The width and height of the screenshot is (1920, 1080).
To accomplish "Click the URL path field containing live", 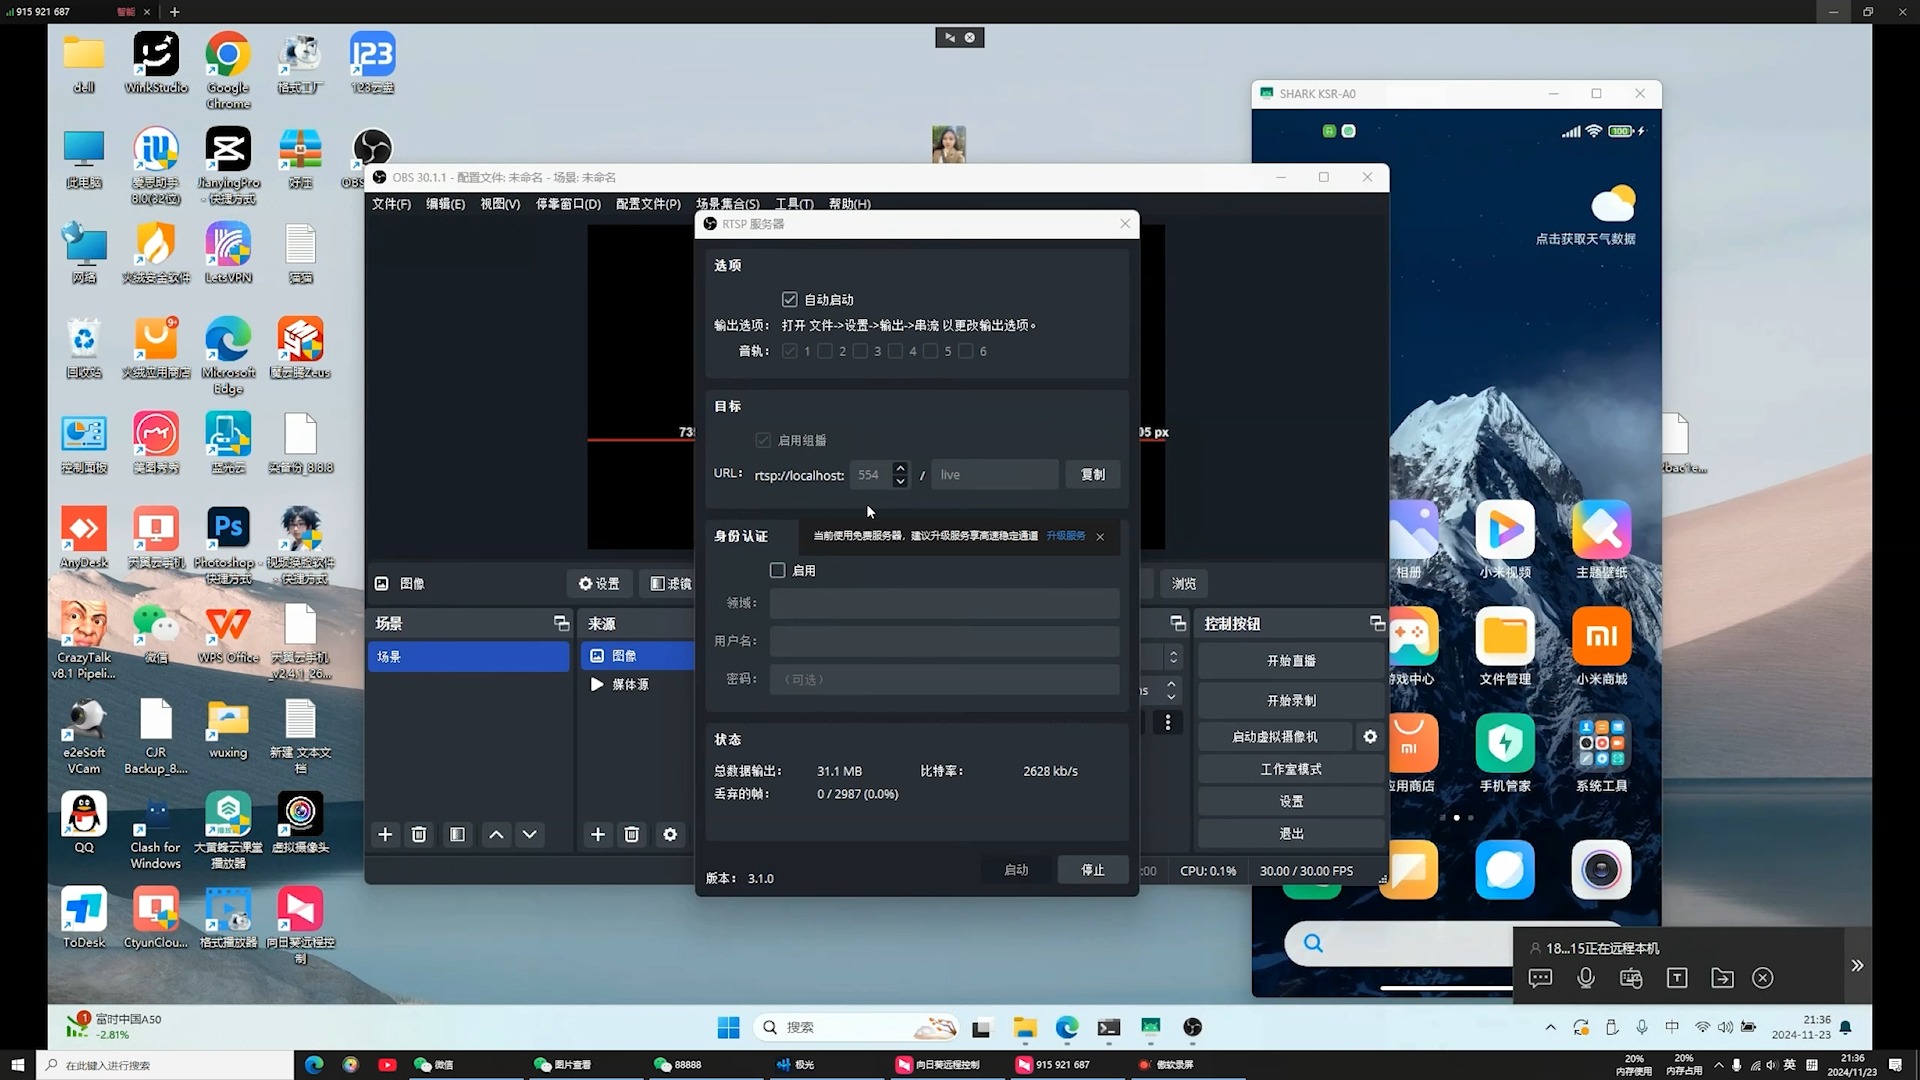I will (994, 475).
